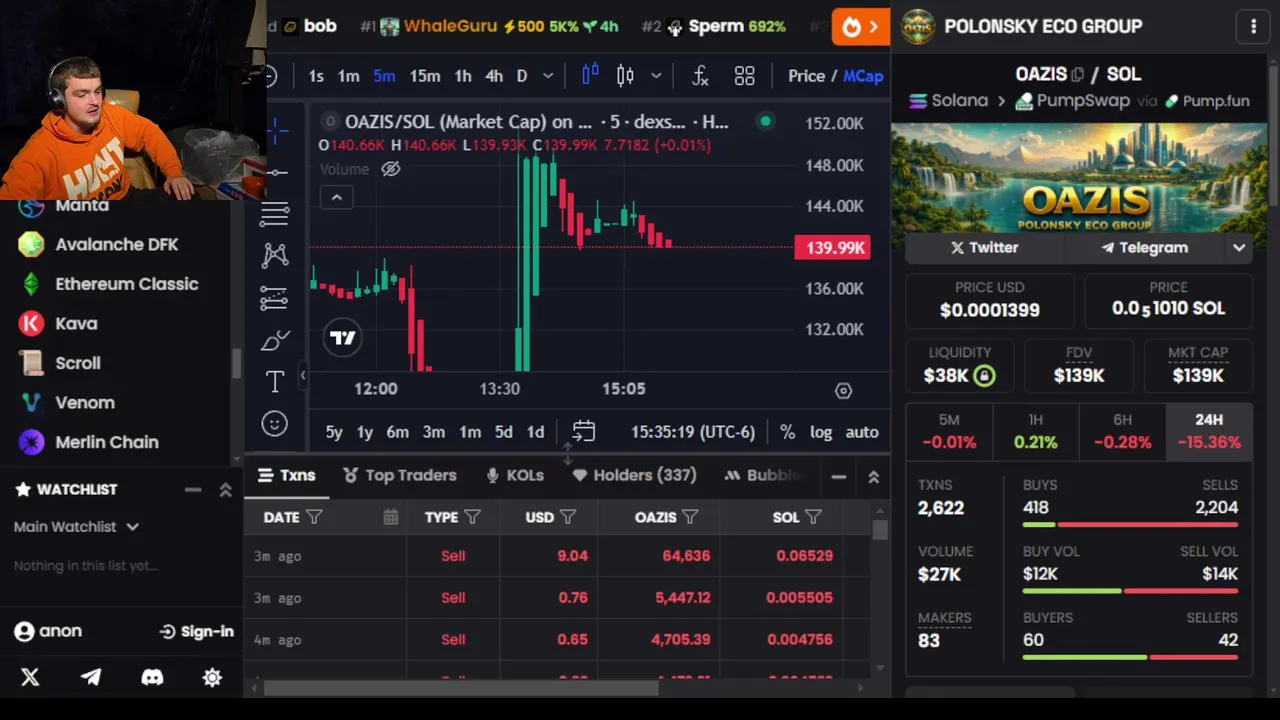
Task: Open the indicators fx menu
Action: 700,76
